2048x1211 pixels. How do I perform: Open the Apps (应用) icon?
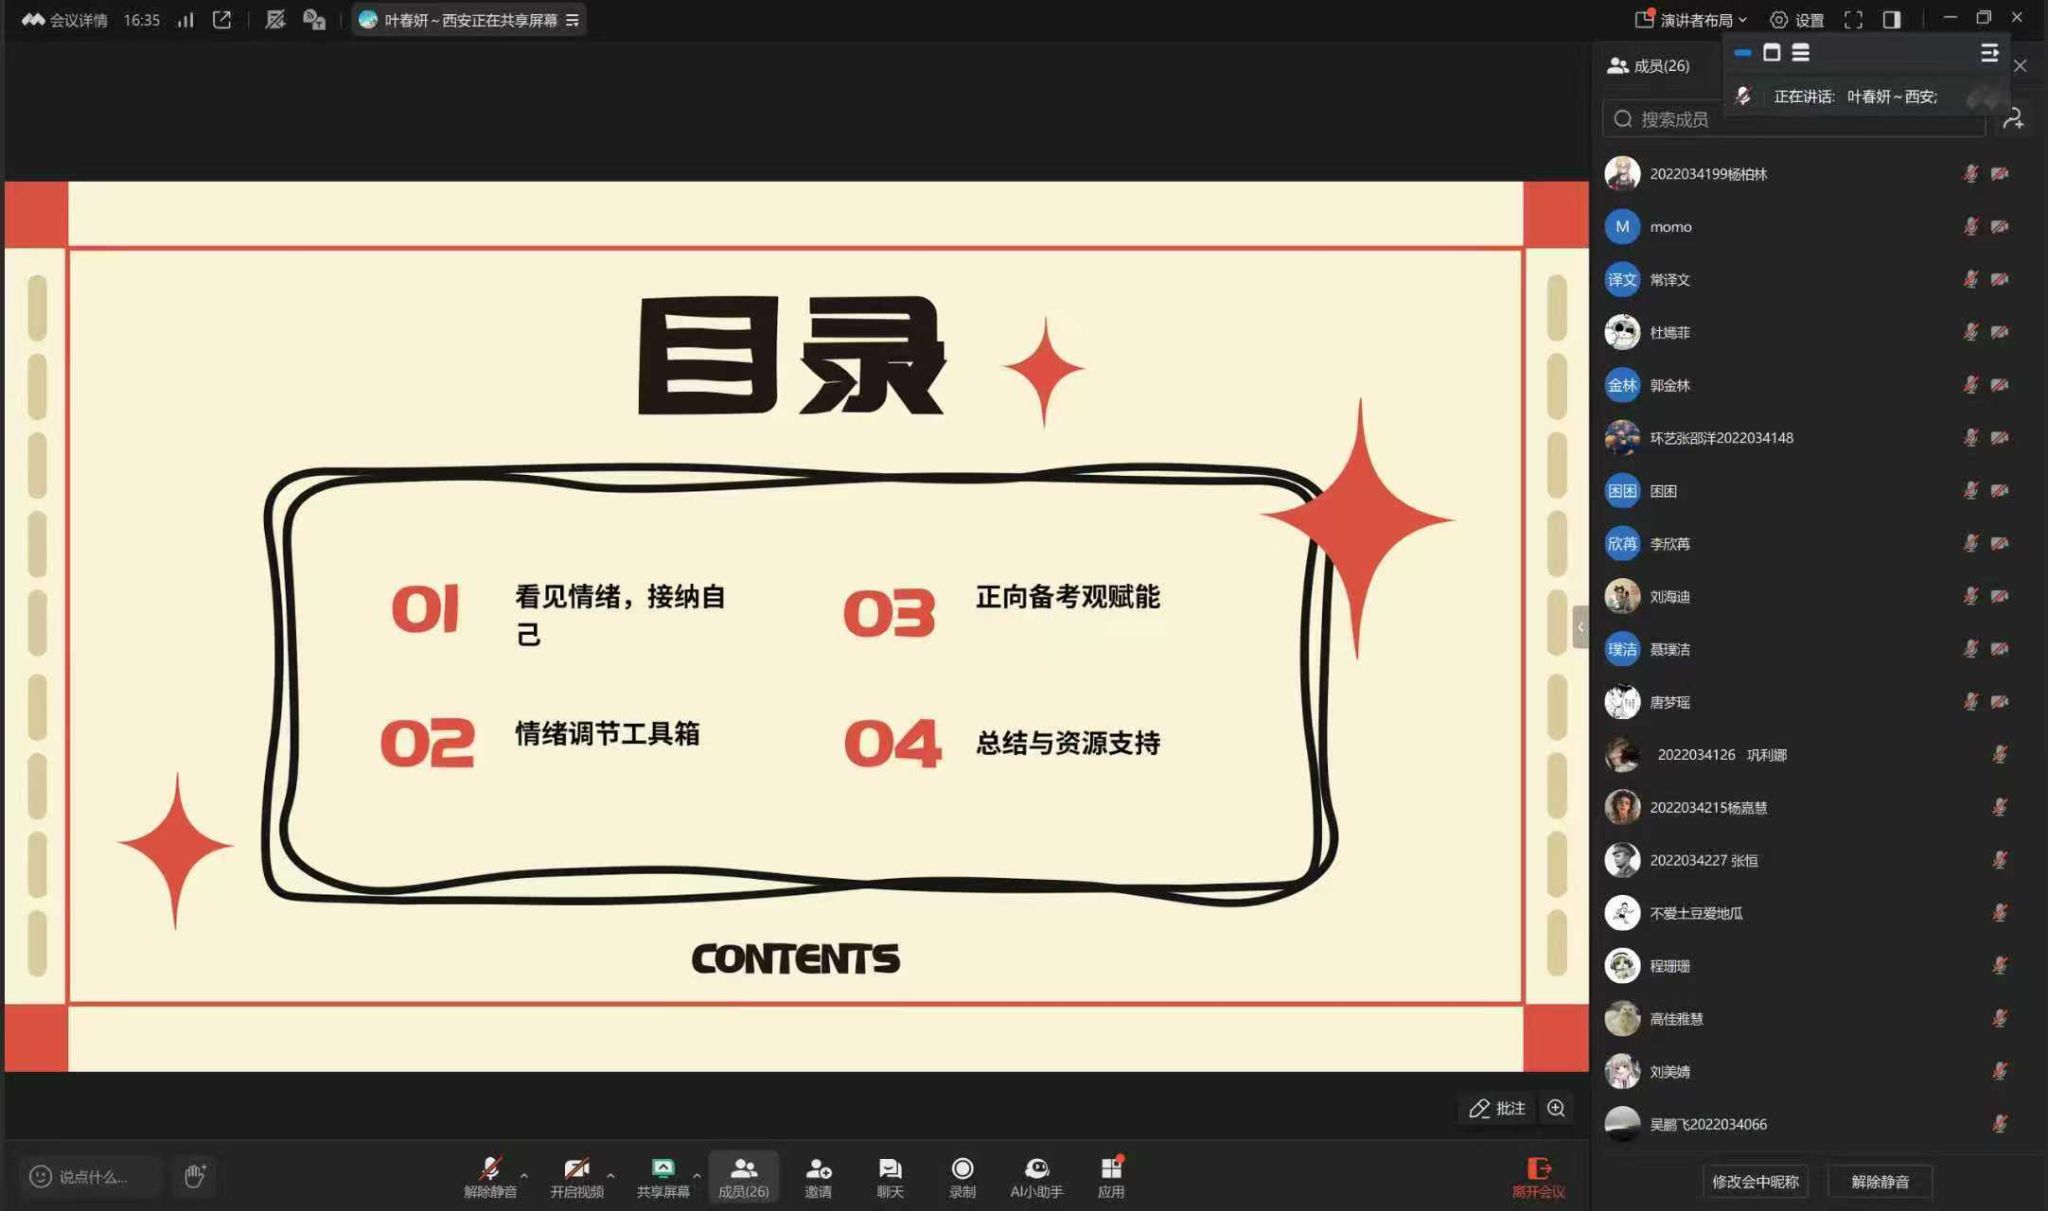point(1111,1169)
